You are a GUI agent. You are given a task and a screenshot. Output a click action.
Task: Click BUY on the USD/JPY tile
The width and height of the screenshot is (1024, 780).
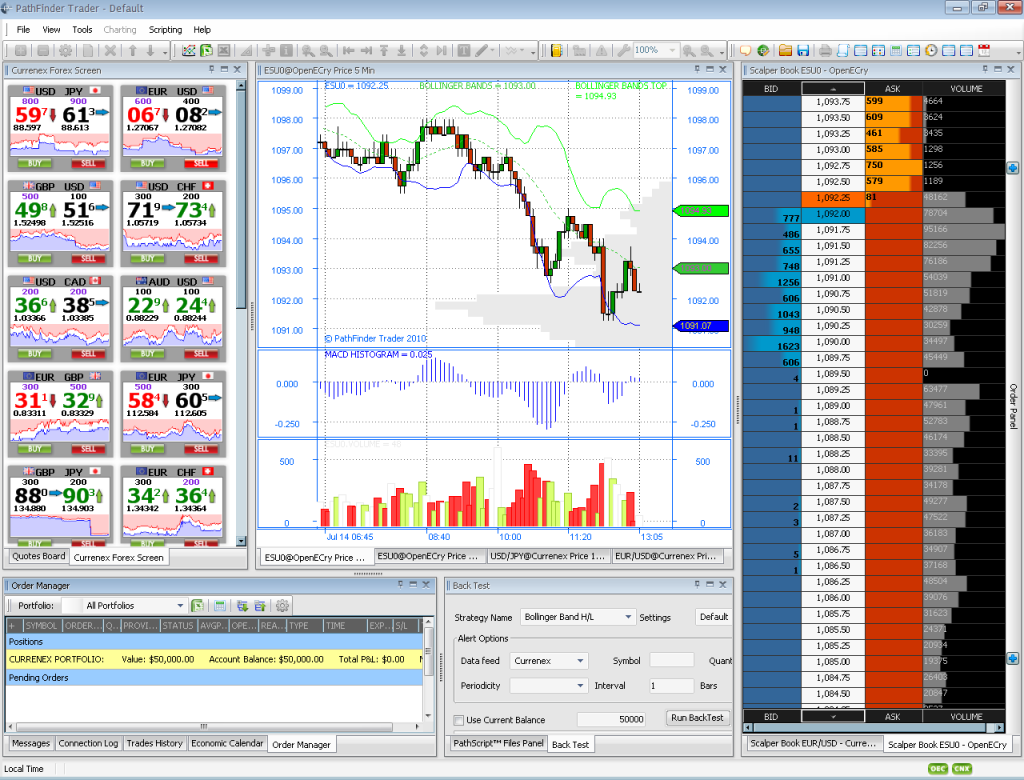pyautogui.click(x=35, y=163)
